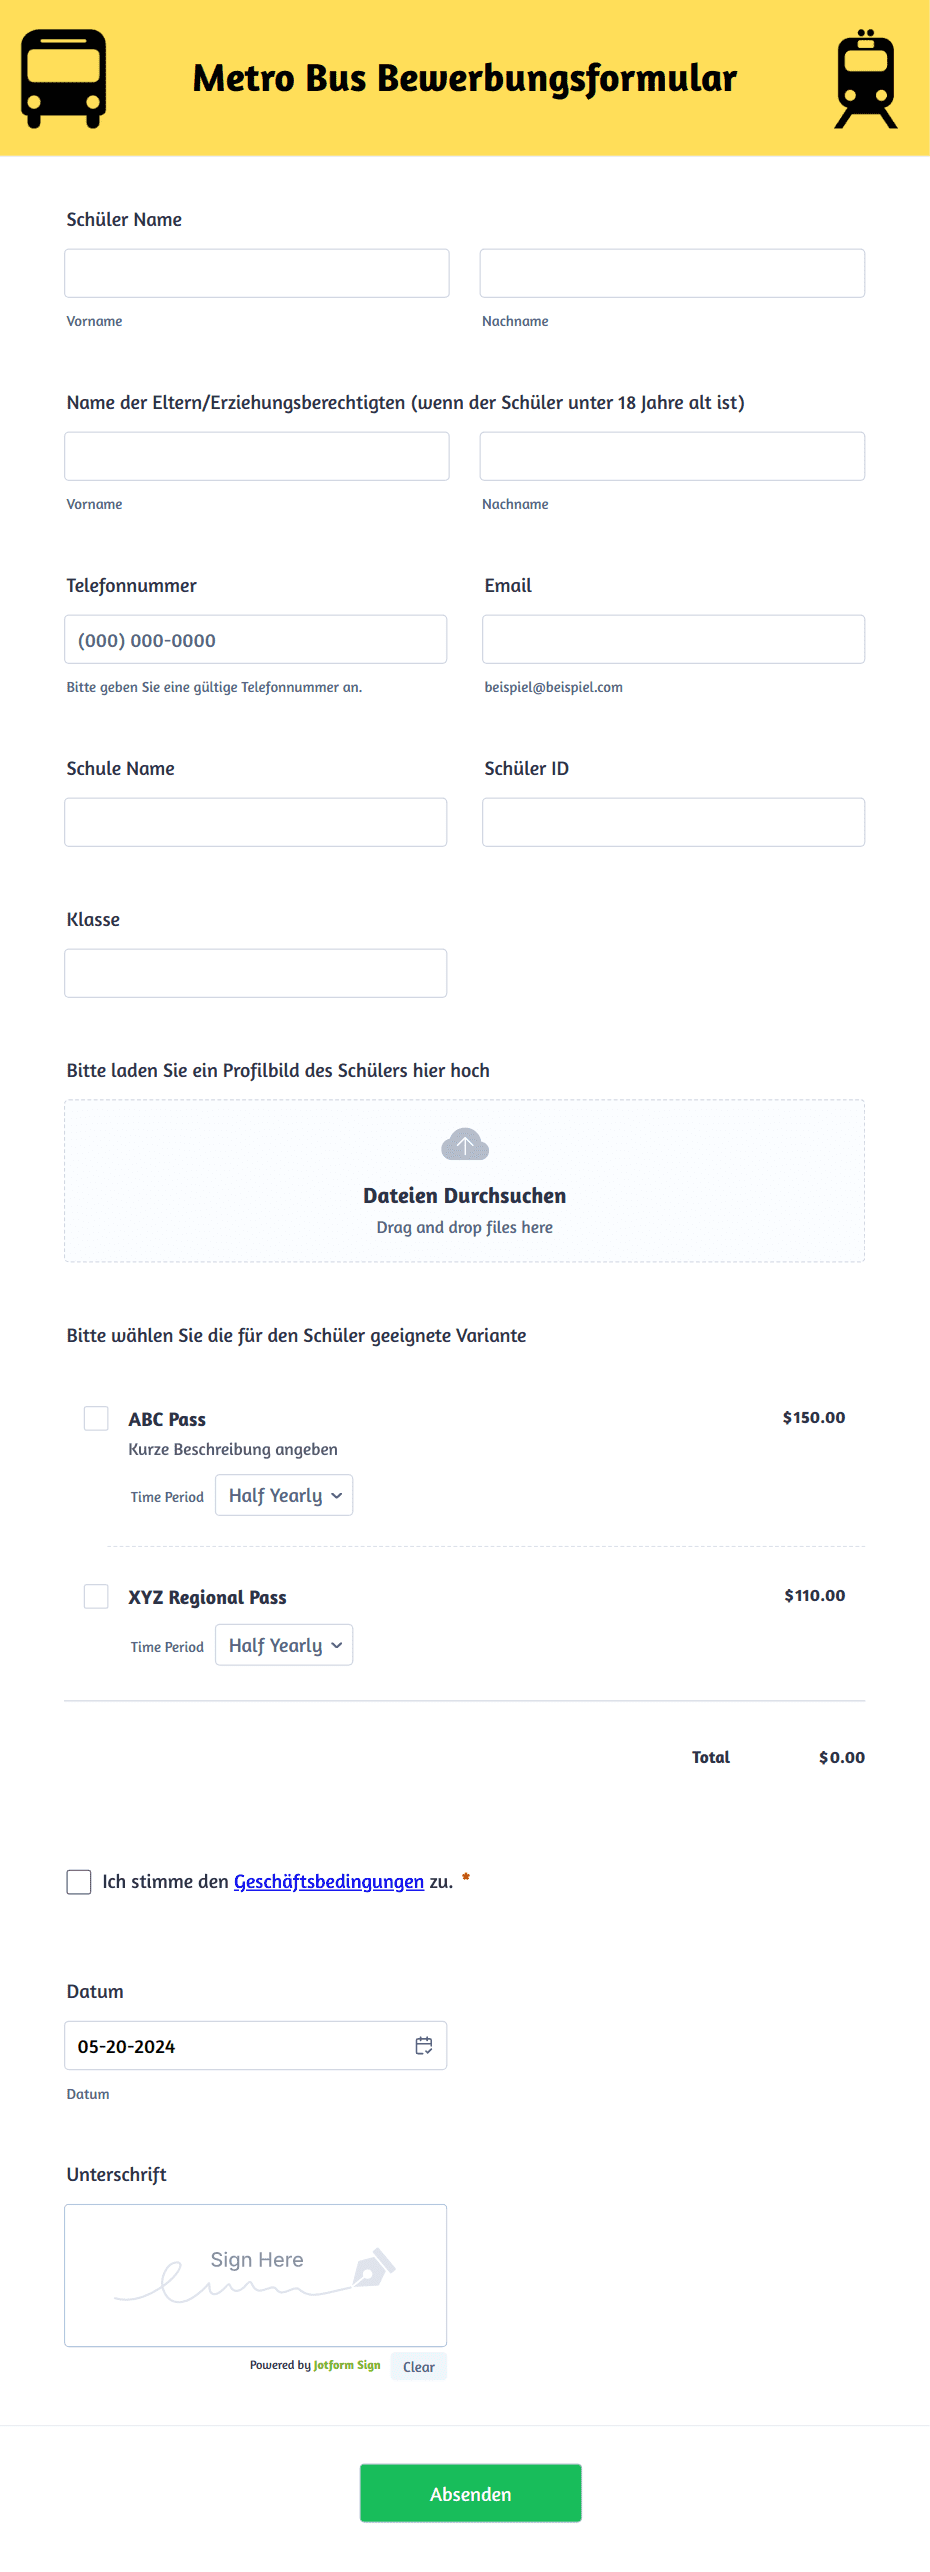Select the XYZ Regional Pass checkbox
Screen dimensions: 930x2572
click(96, 1596)
